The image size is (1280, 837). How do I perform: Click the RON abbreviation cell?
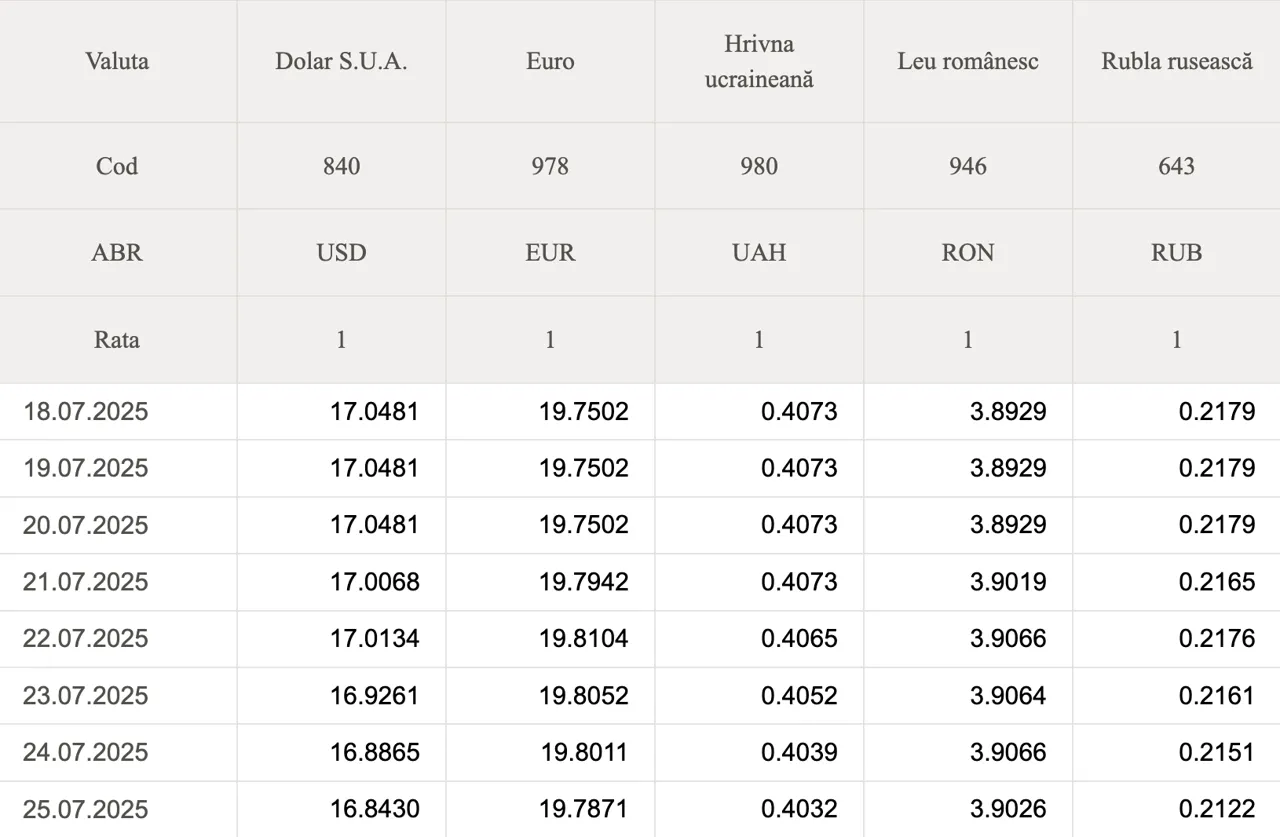(968, 252)
